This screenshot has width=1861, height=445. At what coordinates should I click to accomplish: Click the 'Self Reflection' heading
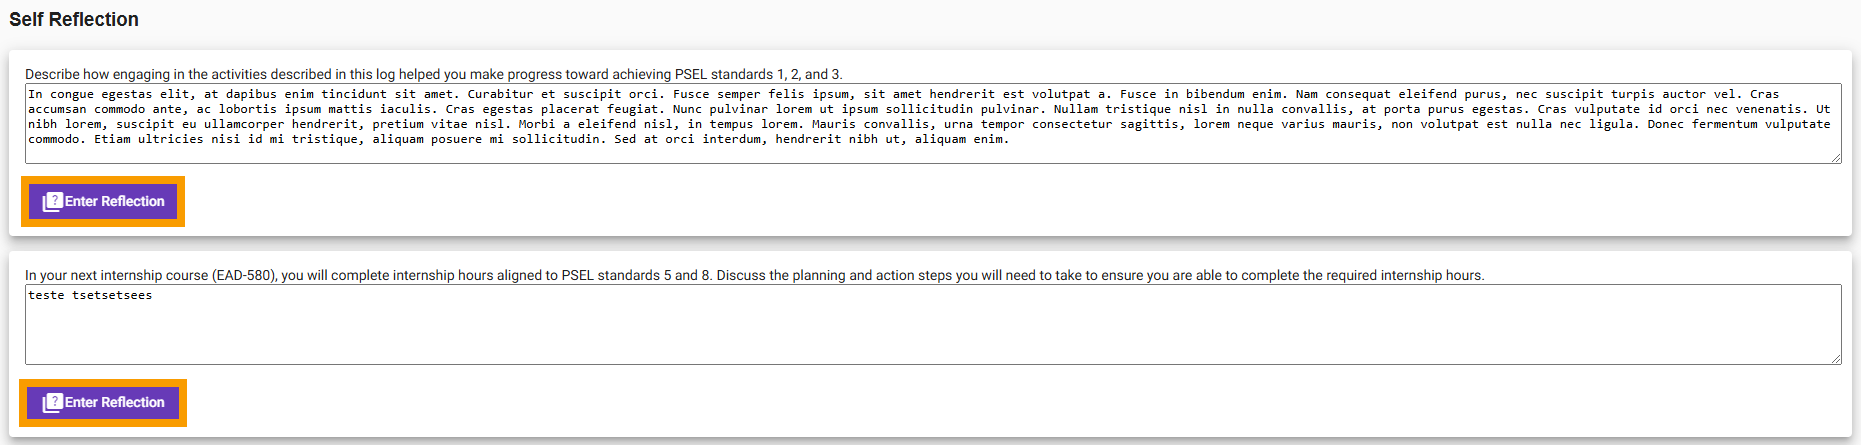pos(74,20)
